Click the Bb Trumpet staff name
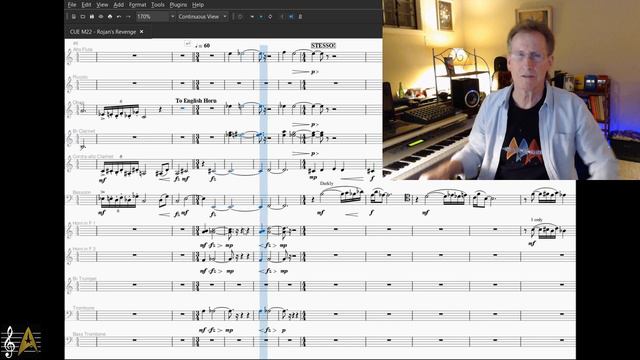Image resolution: width=640 pixels, height=360 pixels. (84, 278)
